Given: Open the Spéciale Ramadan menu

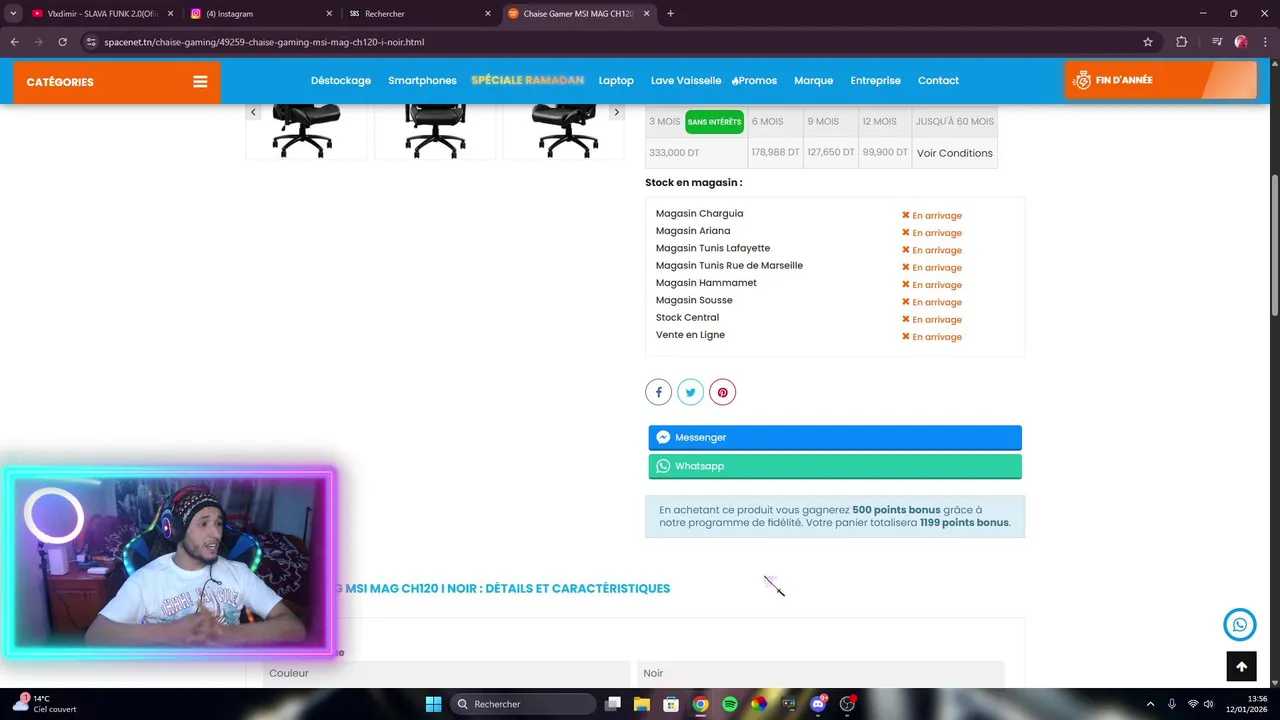Looking at the screenshot, I should coord(527,81).
